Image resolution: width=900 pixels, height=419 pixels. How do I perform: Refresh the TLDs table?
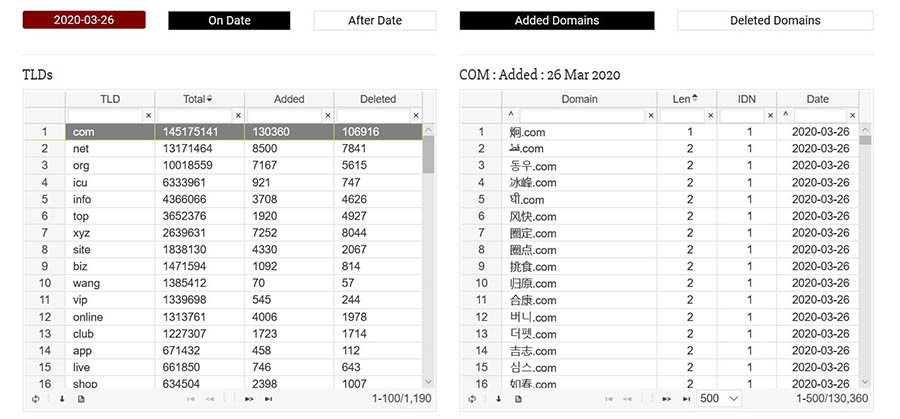tap(36, 399)
